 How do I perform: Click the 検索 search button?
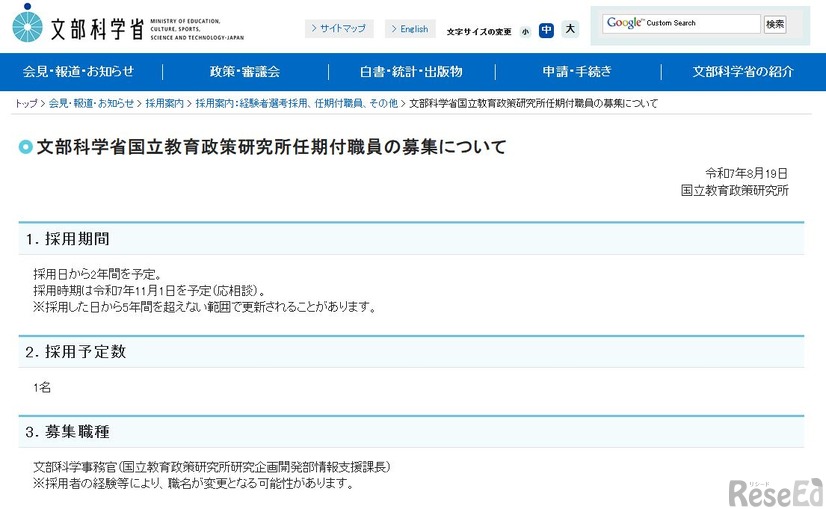775,24
